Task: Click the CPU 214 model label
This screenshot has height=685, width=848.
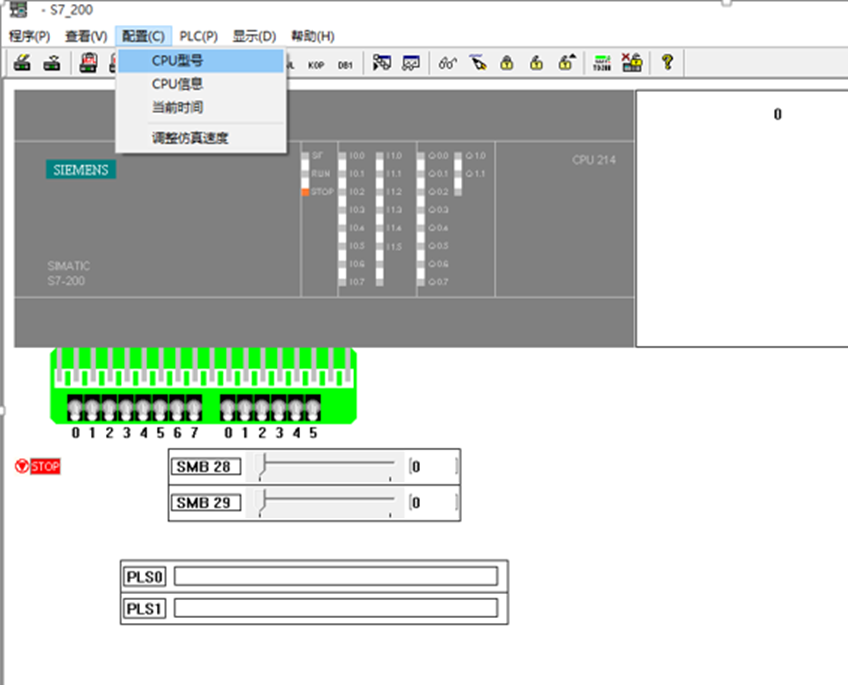Action: tap(594, 160)
